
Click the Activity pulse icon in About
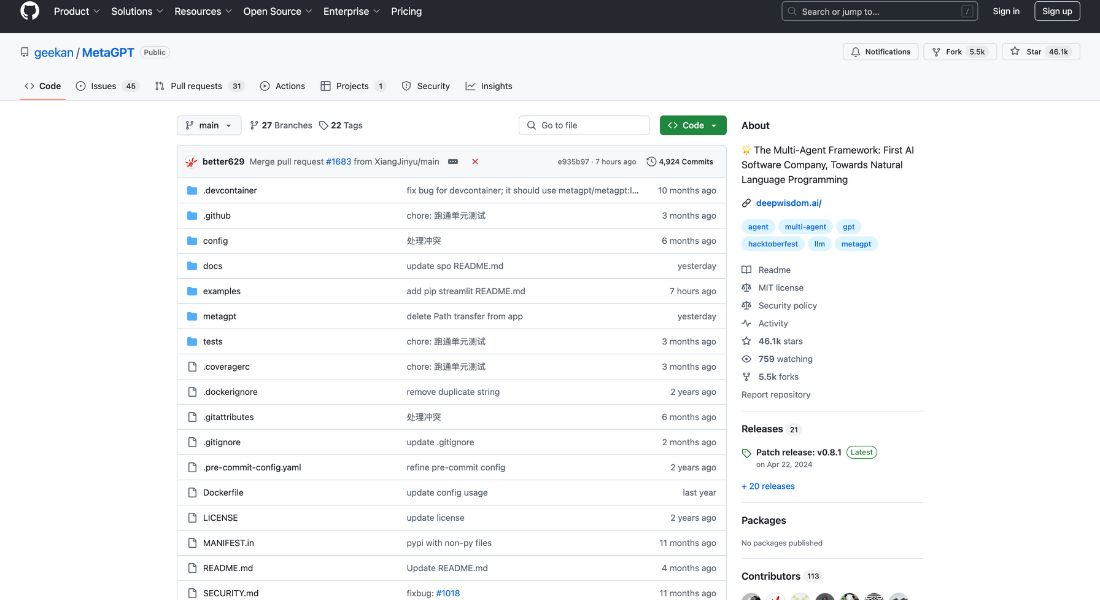coord(745,323)
